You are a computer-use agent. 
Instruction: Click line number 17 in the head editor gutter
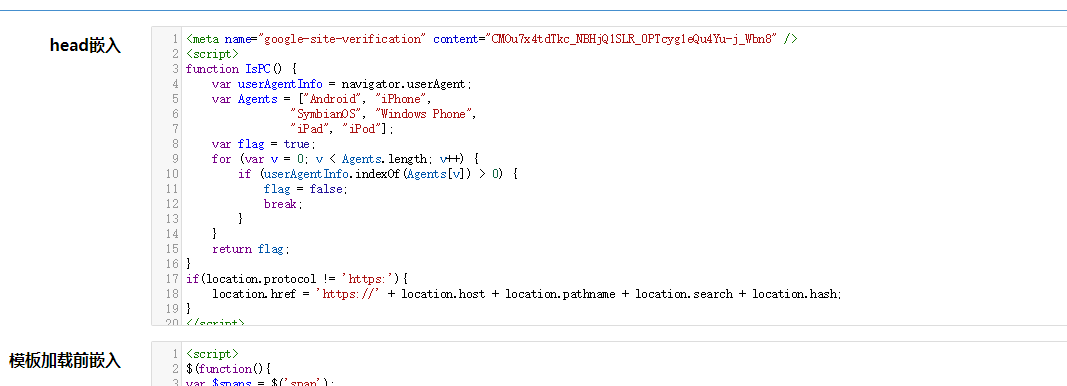pos(172,278)
